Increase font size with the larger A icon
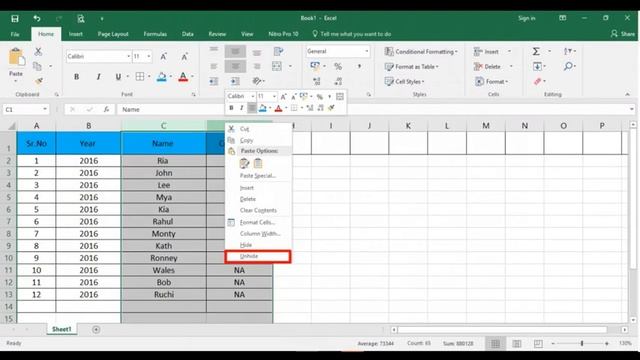The height and width of the screenshot is (360, 640). [x=163, y=56]
